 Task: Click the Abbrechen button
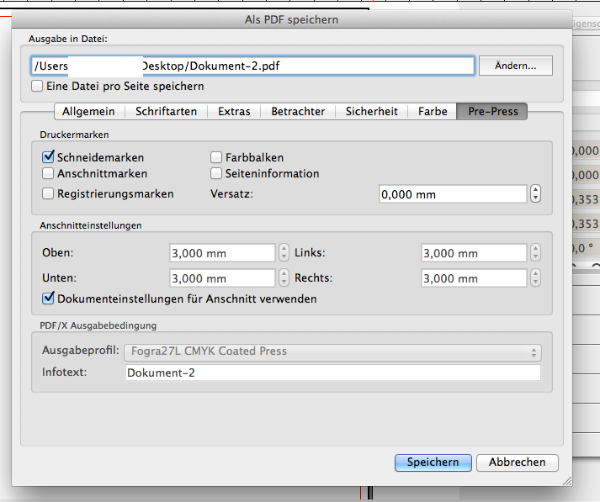[x=517, y=462]
